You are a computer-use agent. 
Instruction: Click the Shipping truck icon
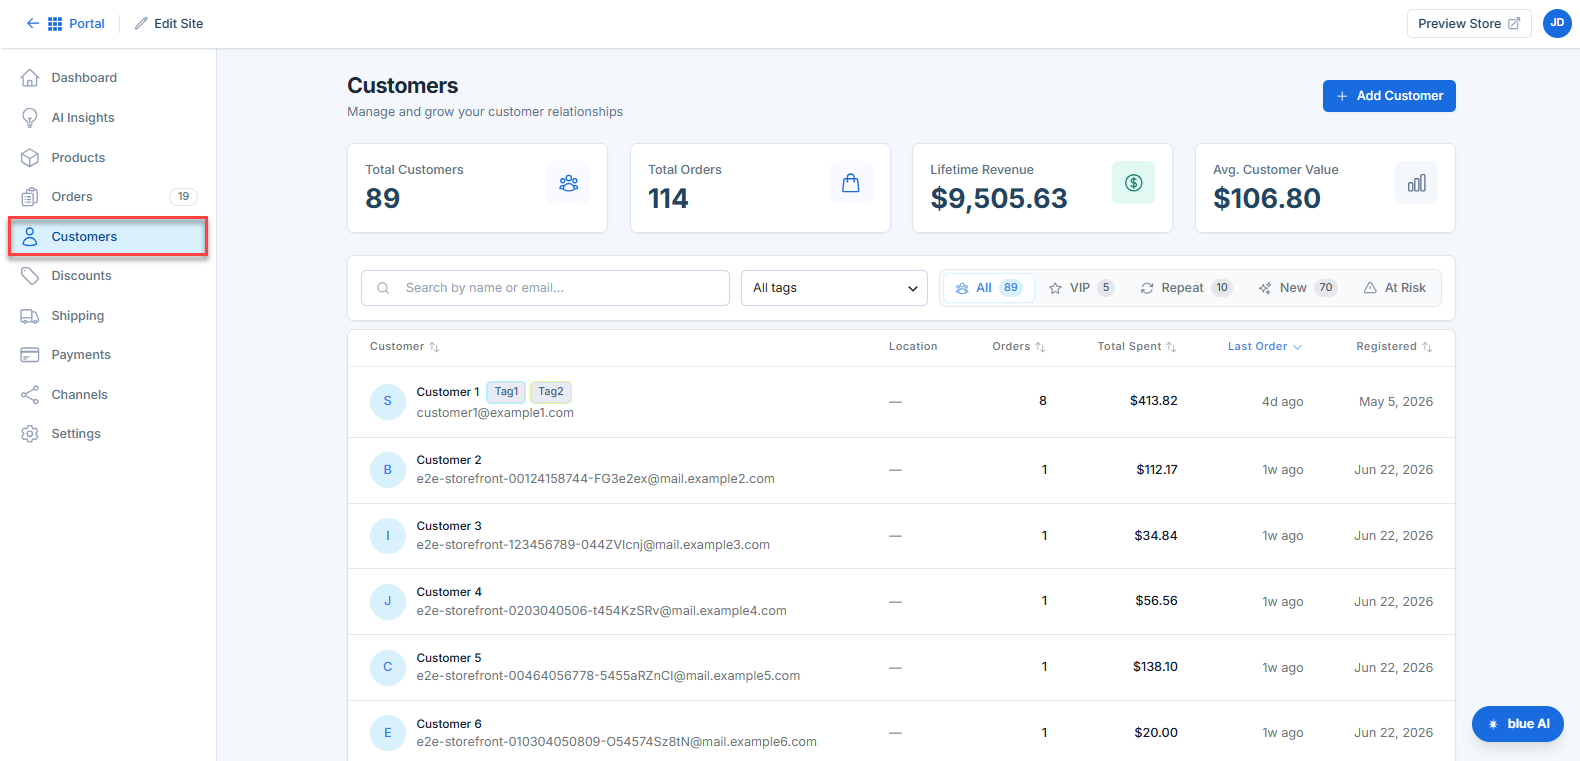click(30, 316)
